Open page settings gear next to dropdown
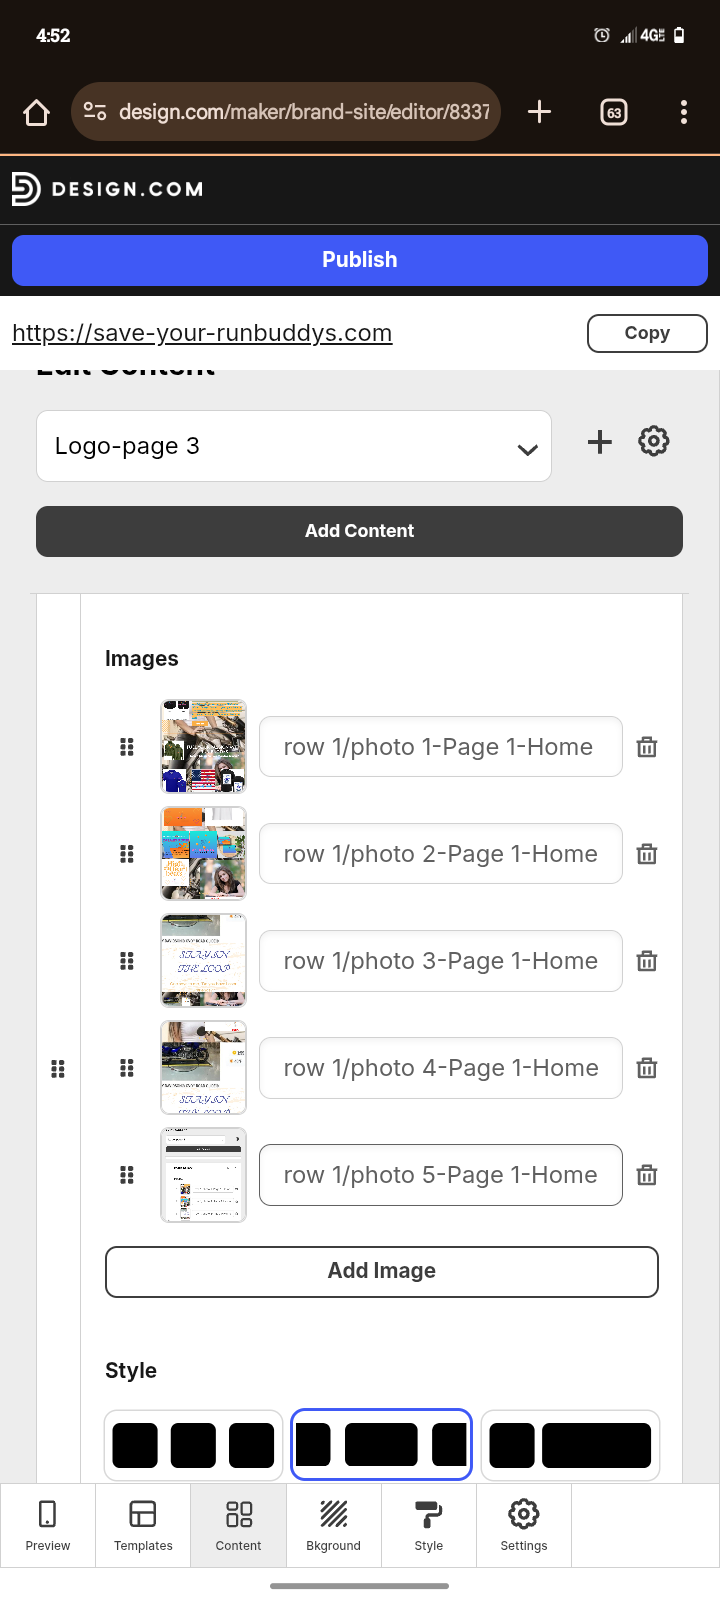The width and height of the screenshot is (720, 1604). [654, 441]
